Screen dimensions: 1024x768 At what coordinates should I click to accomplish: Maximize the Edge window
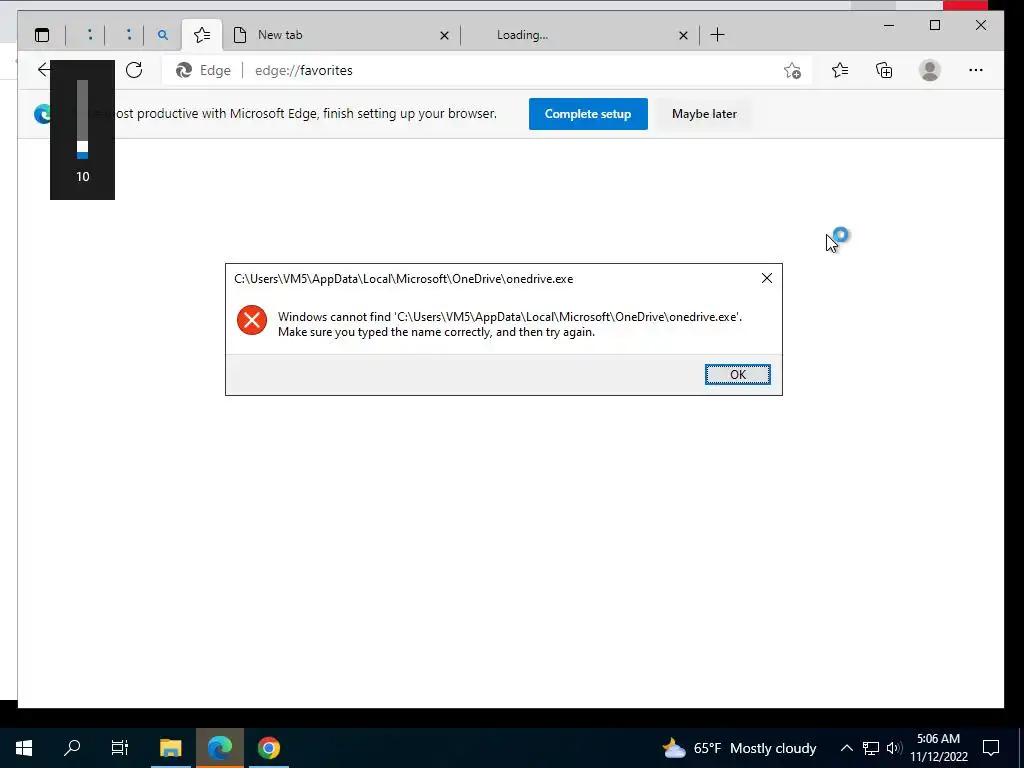[935, 25]
